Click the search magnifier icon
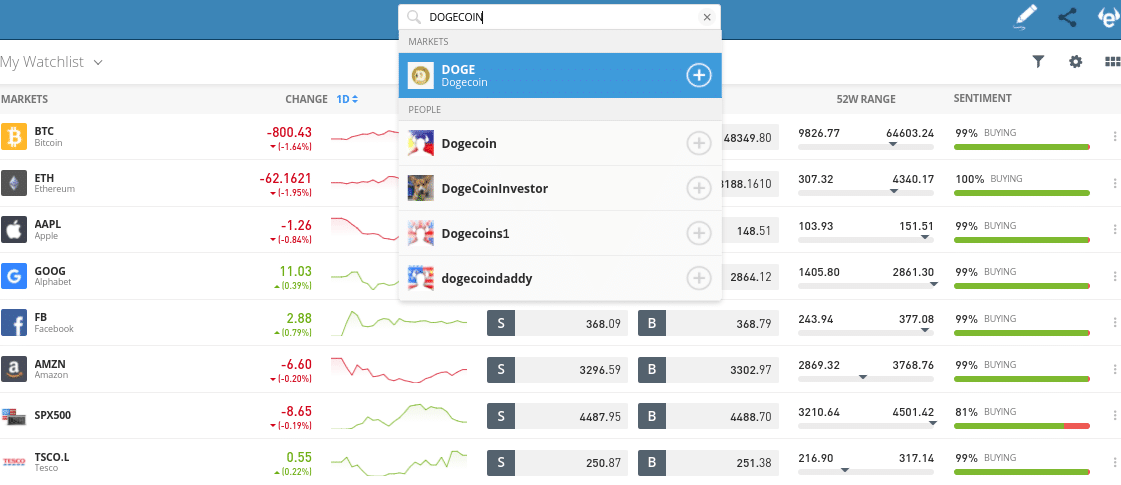The height and width of the screenshot is (485, 1121). tap(413, 17)
